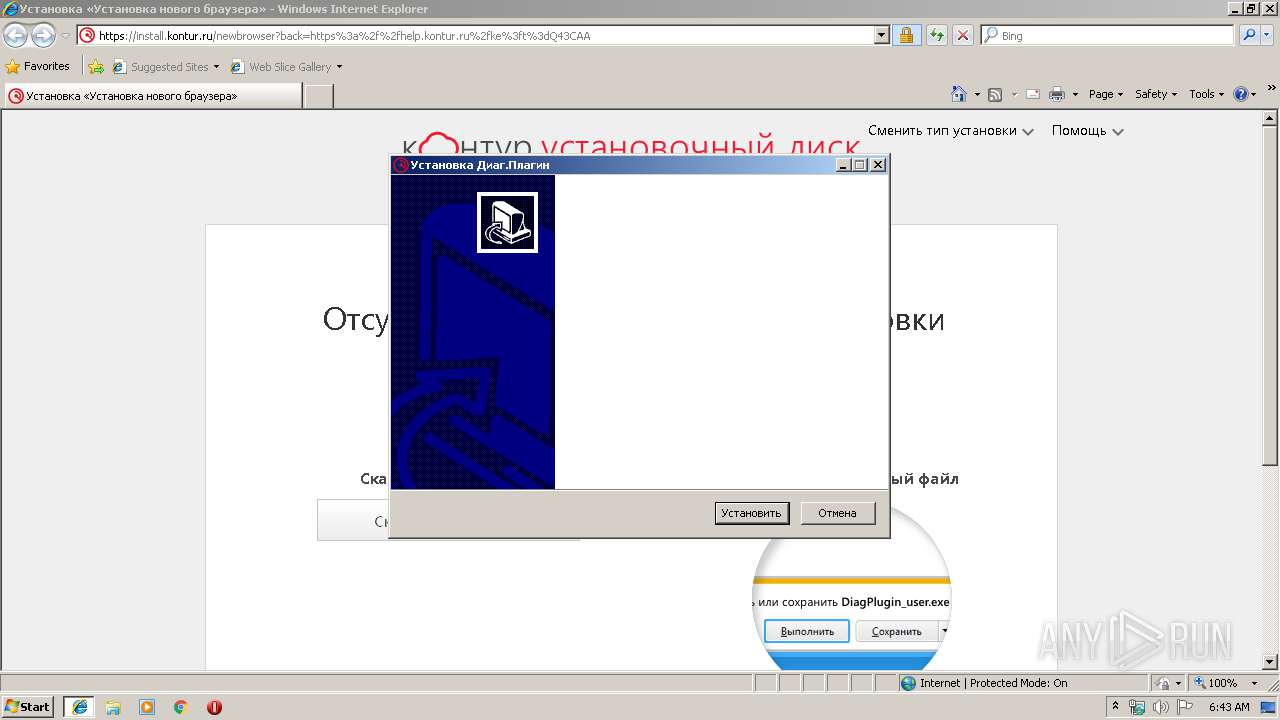This screenshot has width=1280, height=720.
Task: Expand the Print icon dropdown arrow
Action: tap(1075, 94)
